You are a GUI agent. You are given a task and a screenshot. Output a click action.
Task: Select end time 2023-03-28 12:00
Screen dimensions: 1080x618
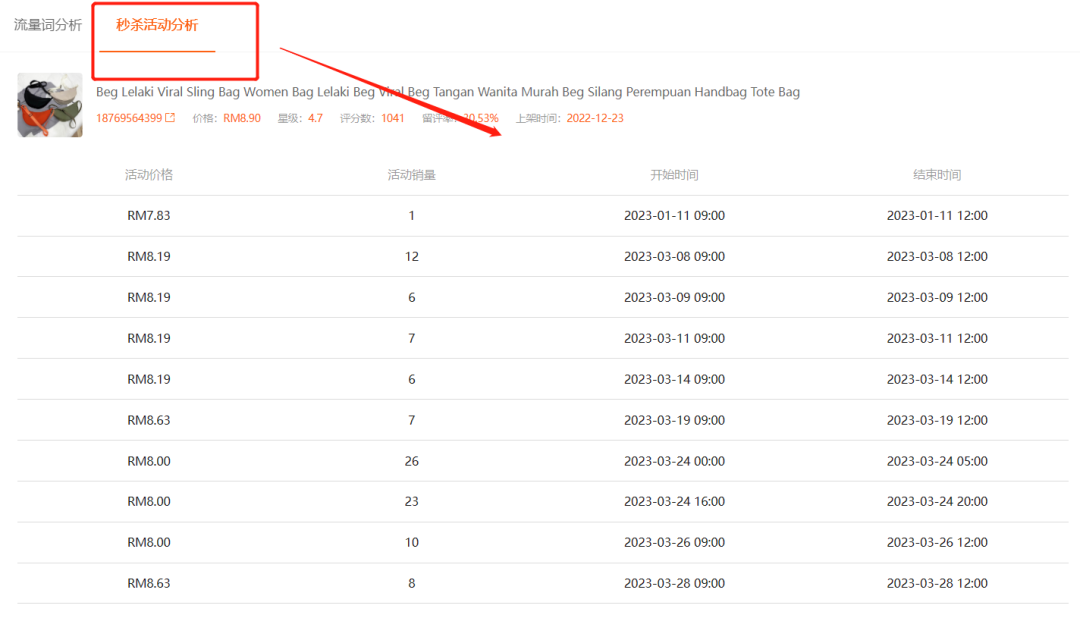(937, 584)
